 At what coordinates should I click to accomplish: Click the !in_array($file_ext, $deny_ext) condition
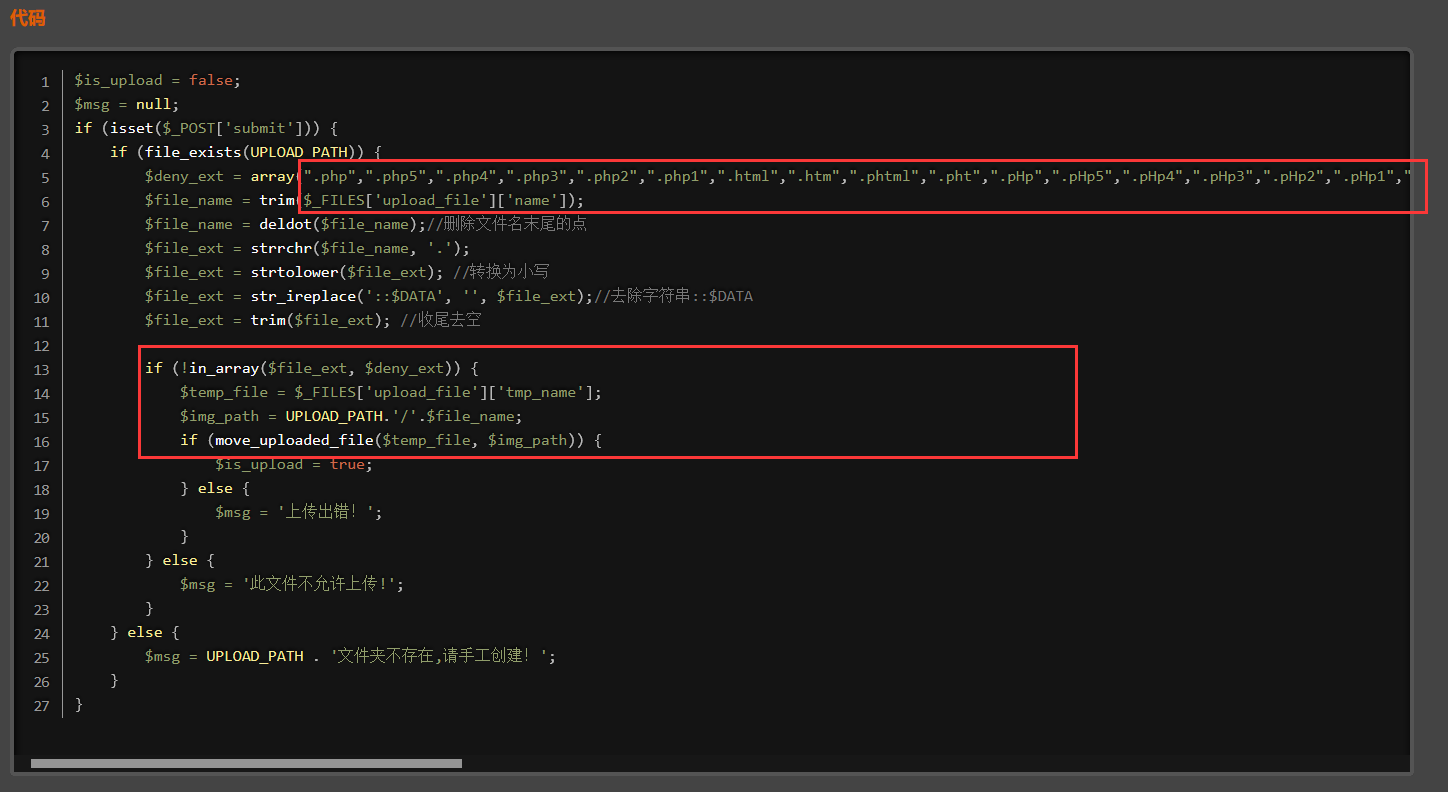pos(320,368)
